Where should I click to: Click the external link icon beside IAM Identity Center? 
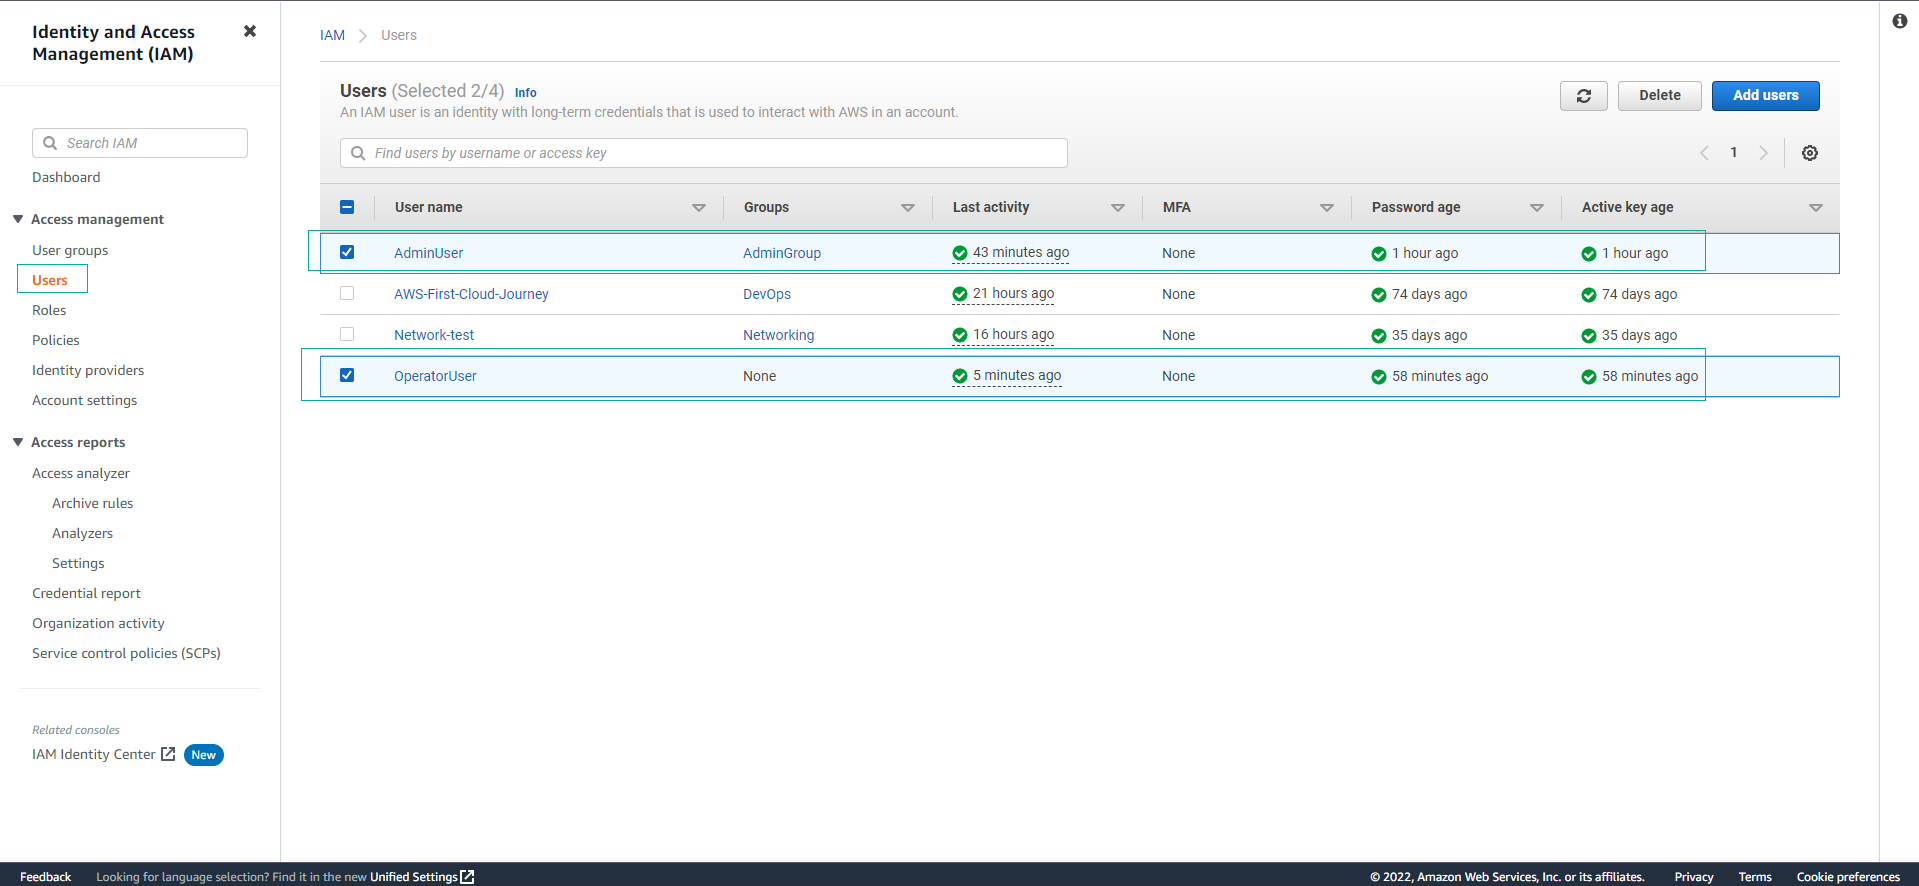point(168,754)
